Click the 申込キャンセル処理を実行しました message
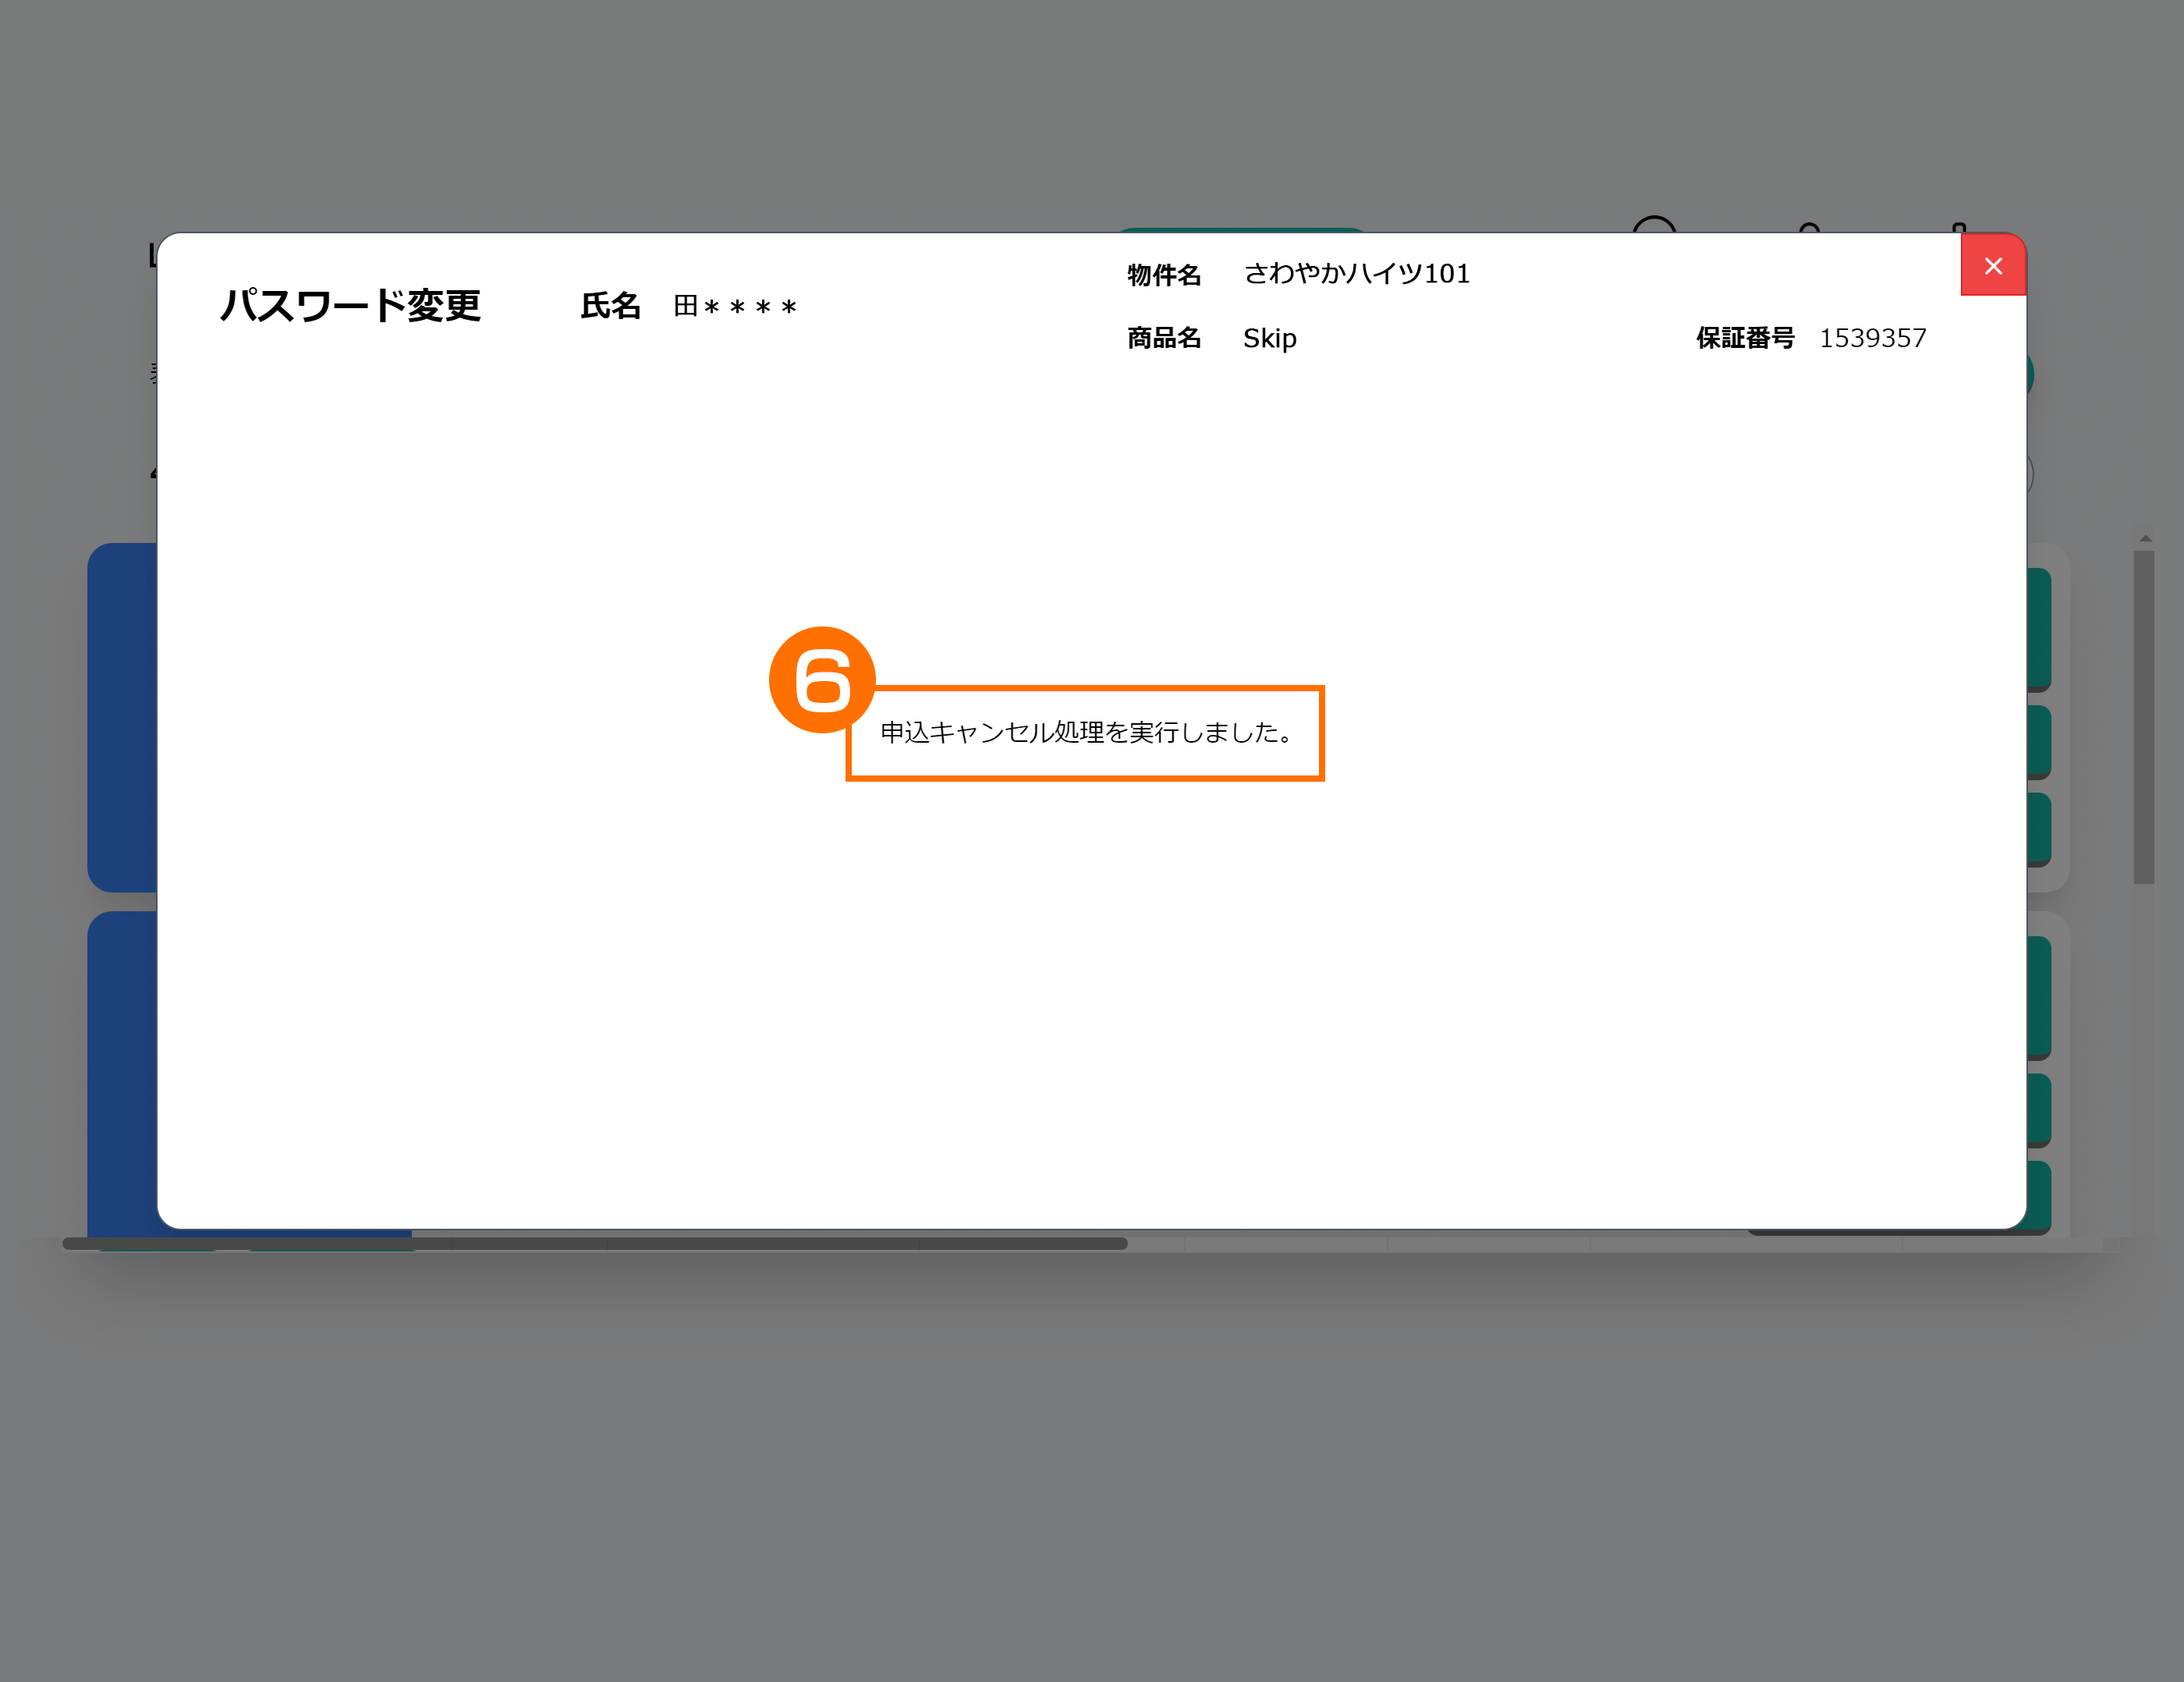The width and height of the screenshot is (2184, 1682). coord(1086,733)
